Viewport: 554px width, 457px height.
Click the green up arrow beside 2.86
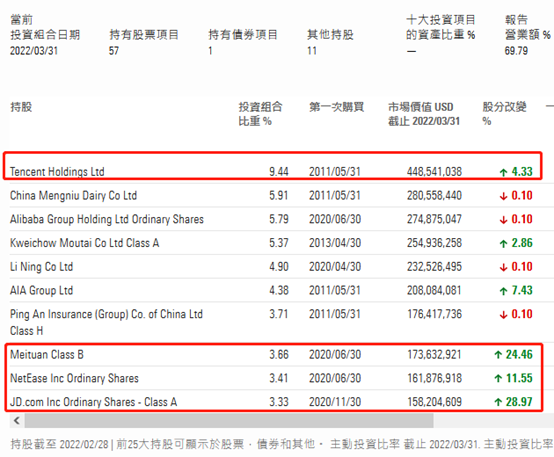point(503,244)
